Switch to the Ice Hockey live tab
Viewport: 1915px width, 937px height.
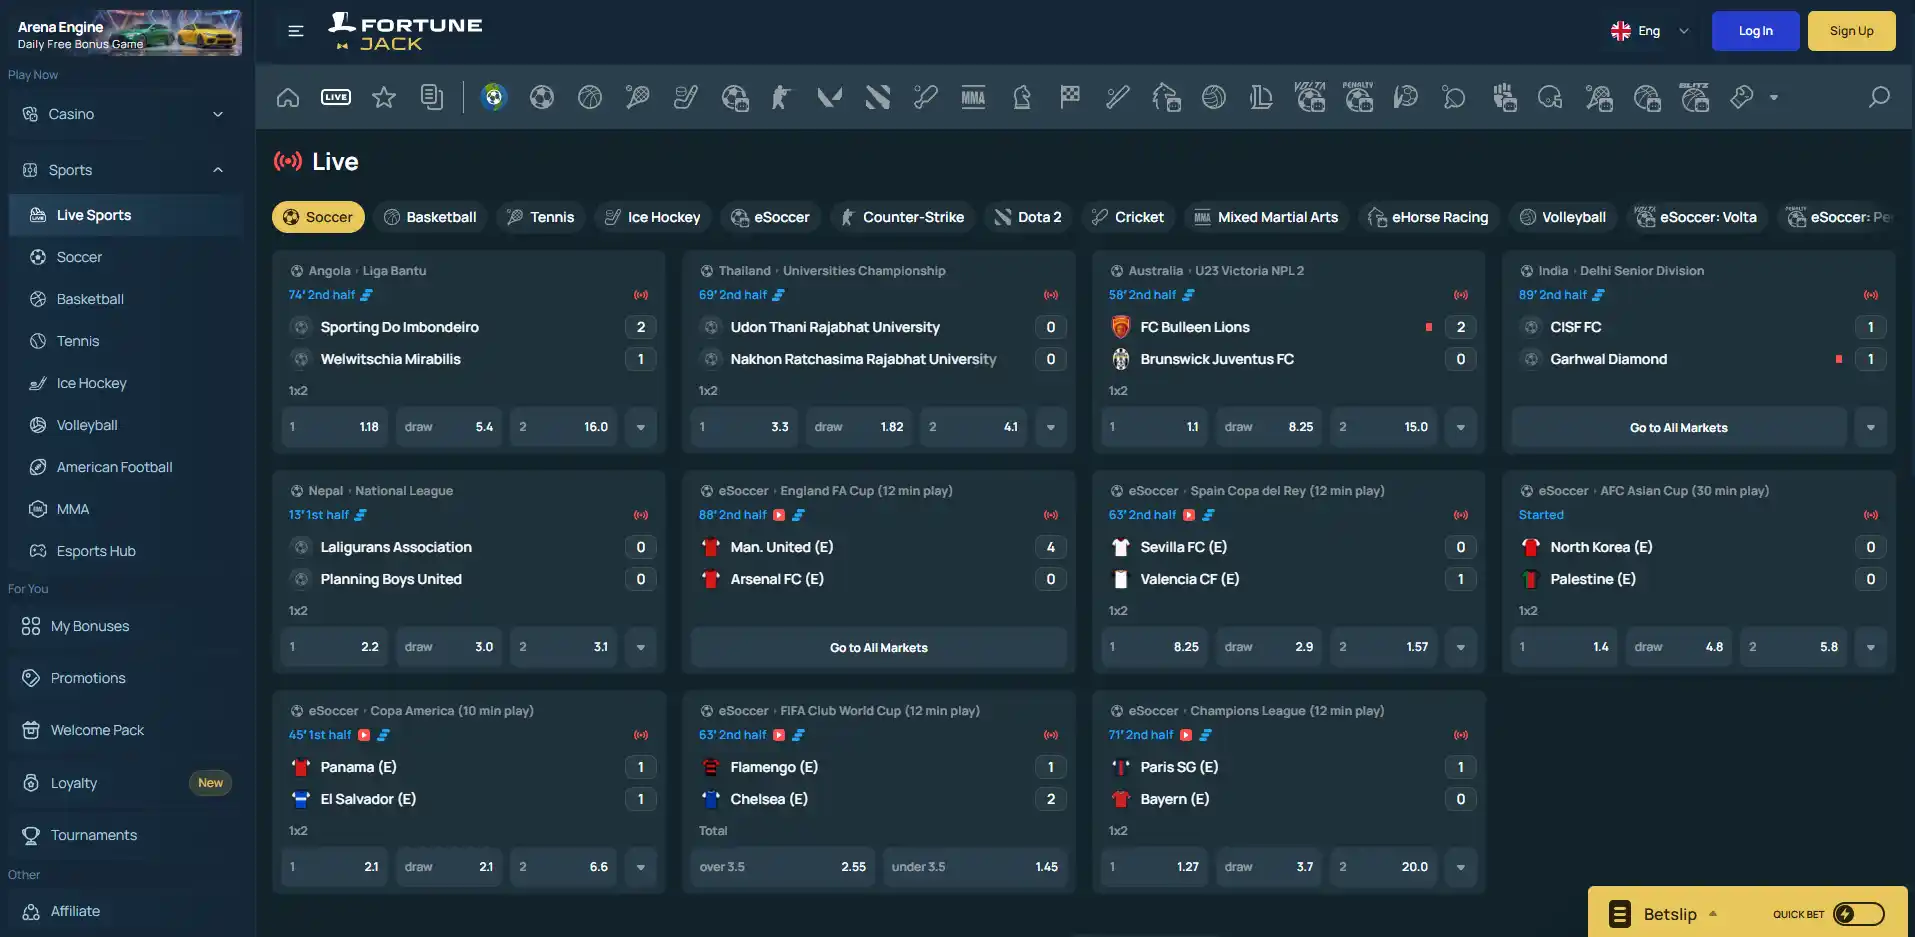pyautogui.click(x=652, y=217)
